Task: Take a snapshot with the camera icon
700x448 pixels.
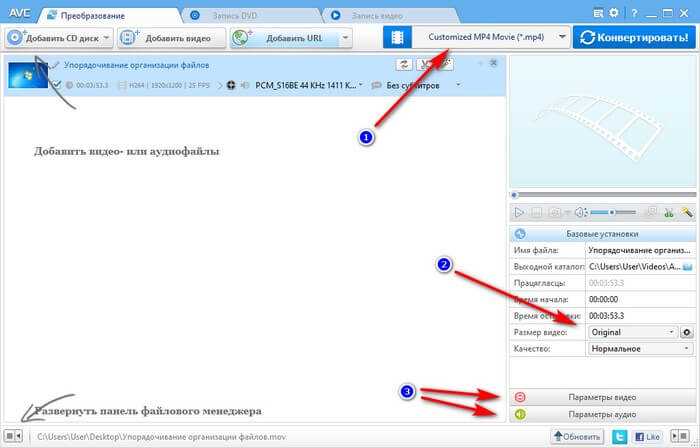Action: pos(555,212)
